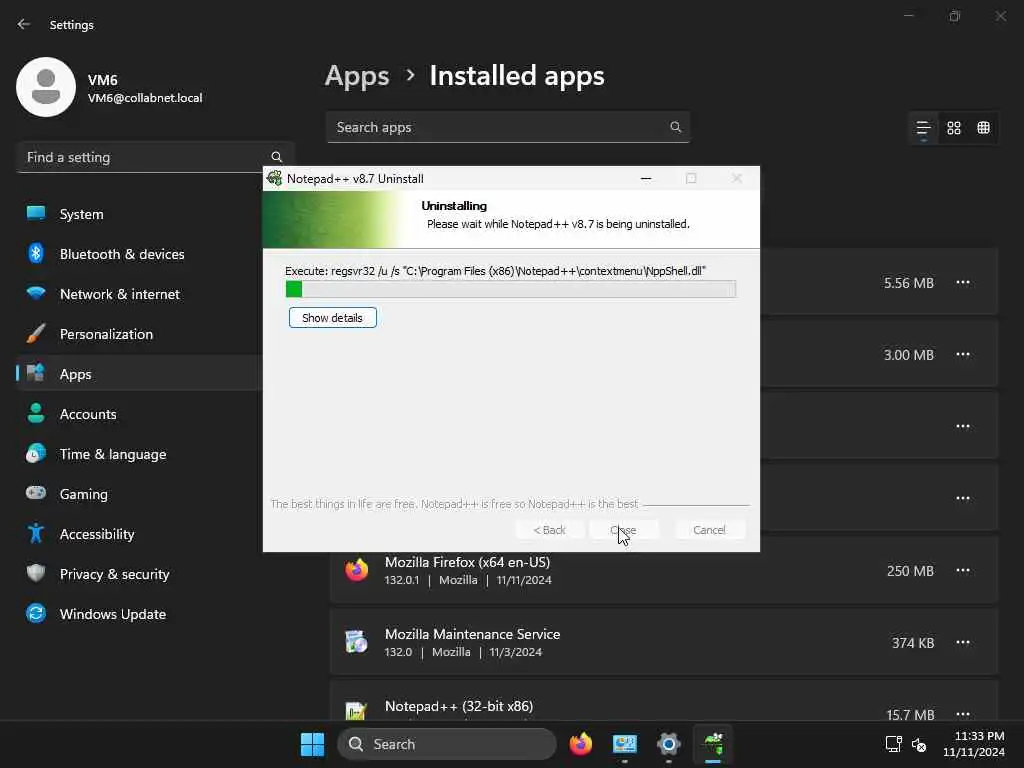This screenshot has width=1024, height=768.
Task: Open Accessibility settings
Action: (x=140, y=534)
